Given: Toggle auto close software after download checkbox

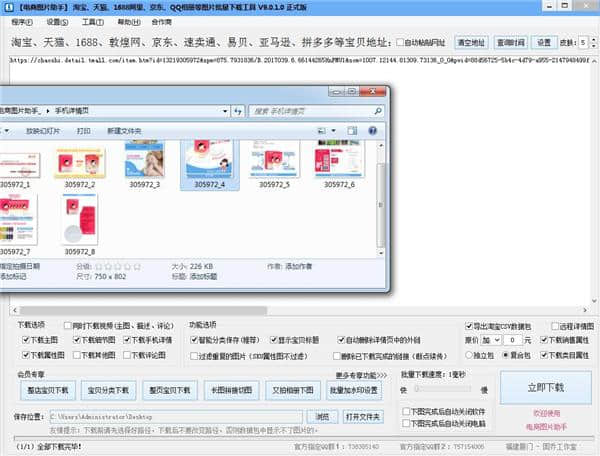Looking at the screenshot, I should pyautogui.click(x=406, y=412).
